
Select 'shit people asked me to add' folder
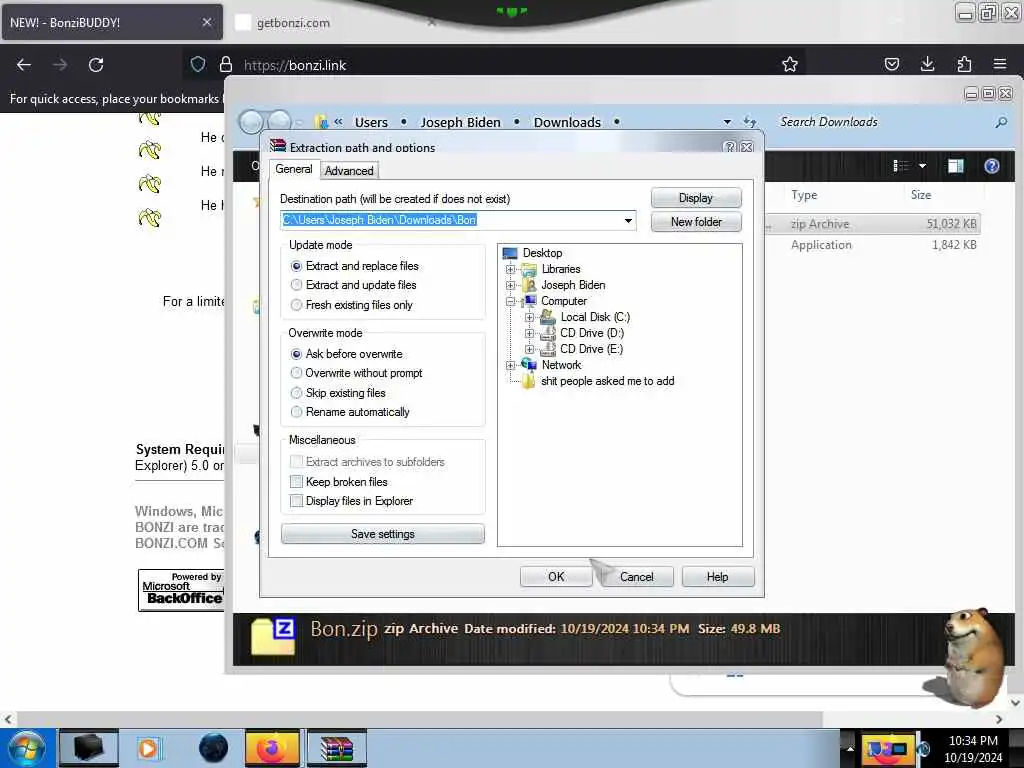[607, 381]
